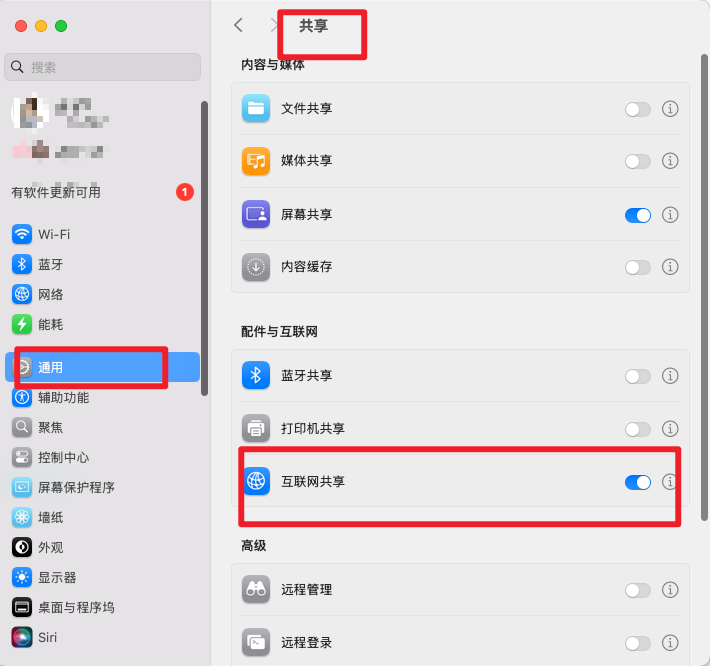
Task: Click the 媒体共享 music icon
Action: 256,161
